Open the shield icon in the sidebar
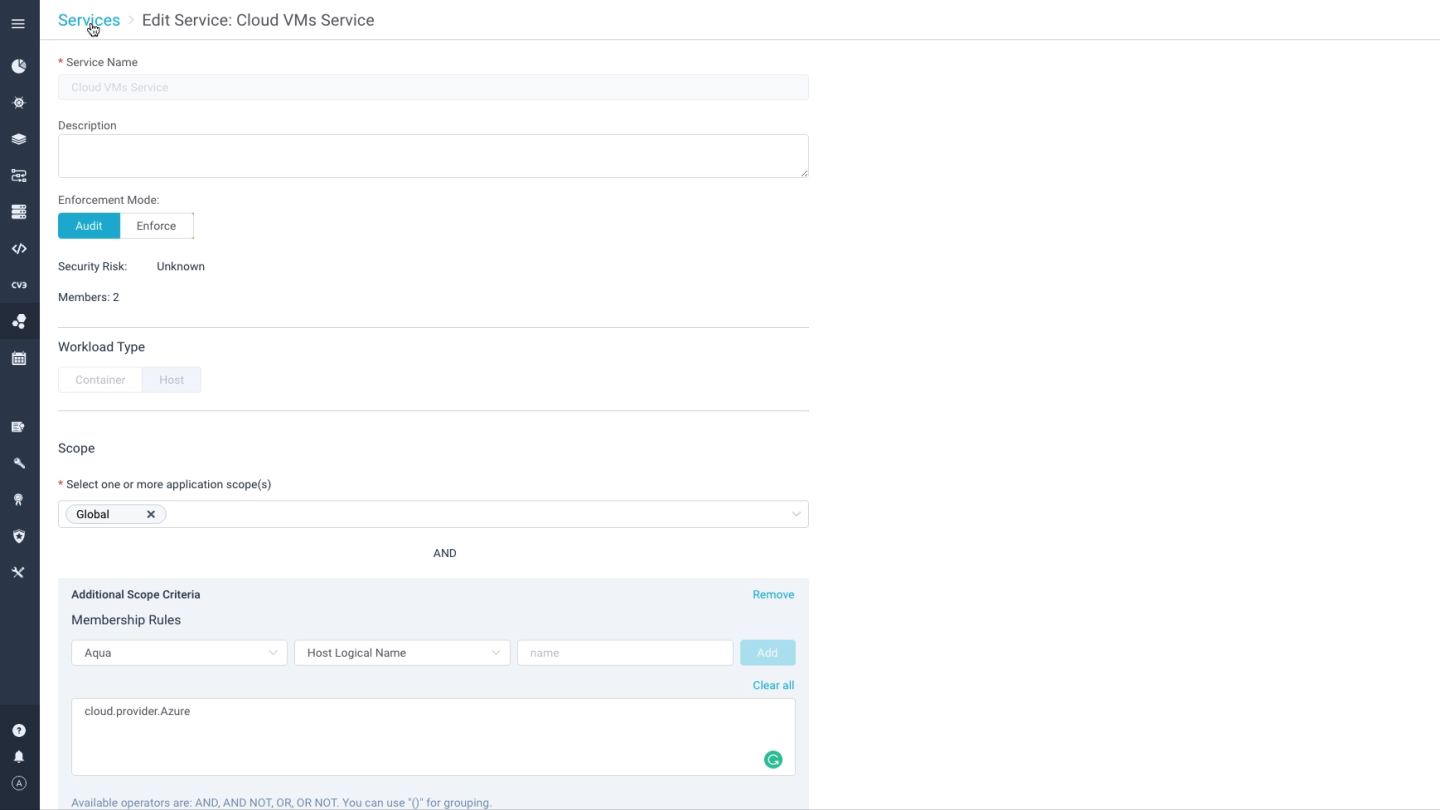Image resolution: width=1440 pixels, height=810 pixels. tap(18, 536)
